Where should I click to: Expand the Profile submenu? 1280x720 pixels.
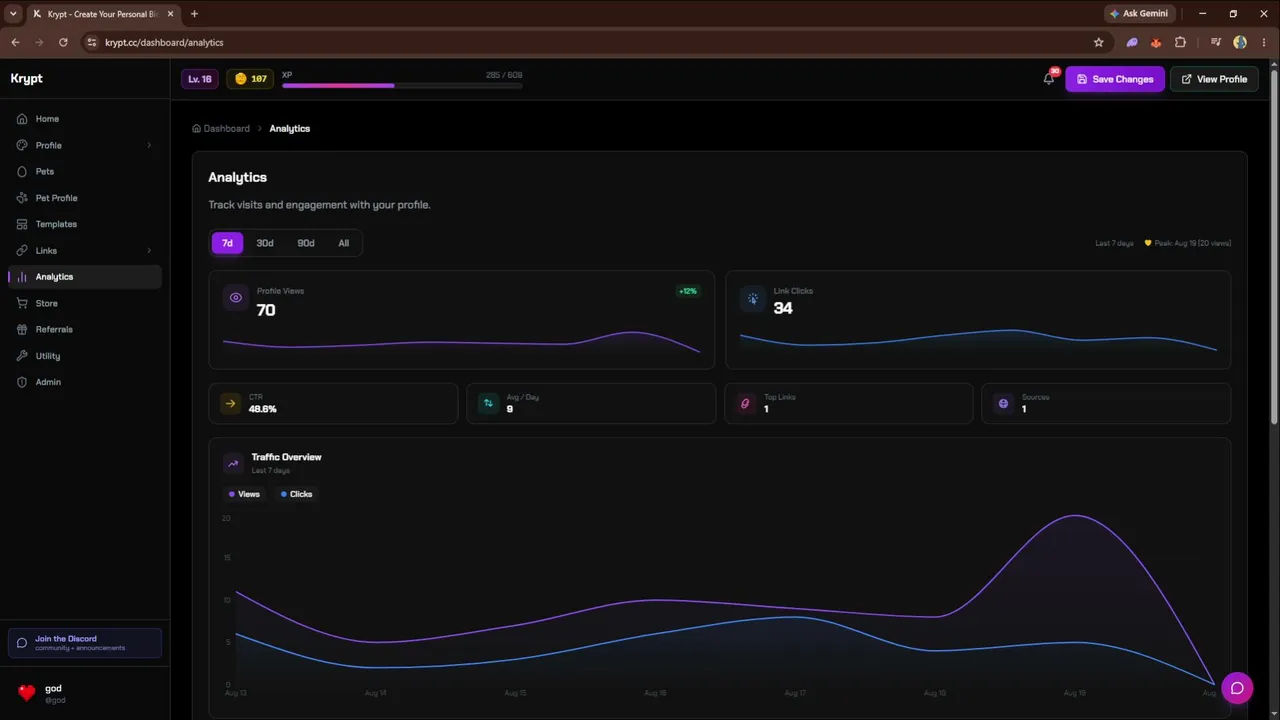[149, 146]
